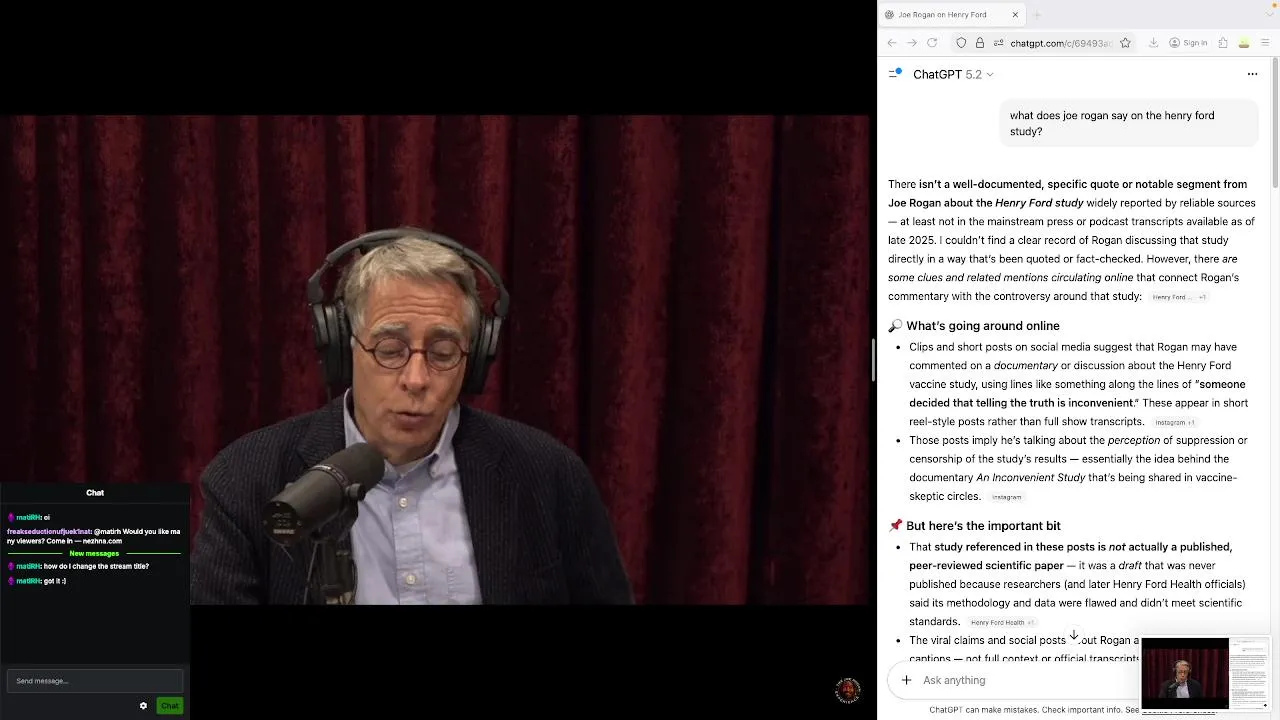Open the conversation three-dots options menu
Image resolution: width=1280 pixels, height=720 pixels.
pos(1252,74)
